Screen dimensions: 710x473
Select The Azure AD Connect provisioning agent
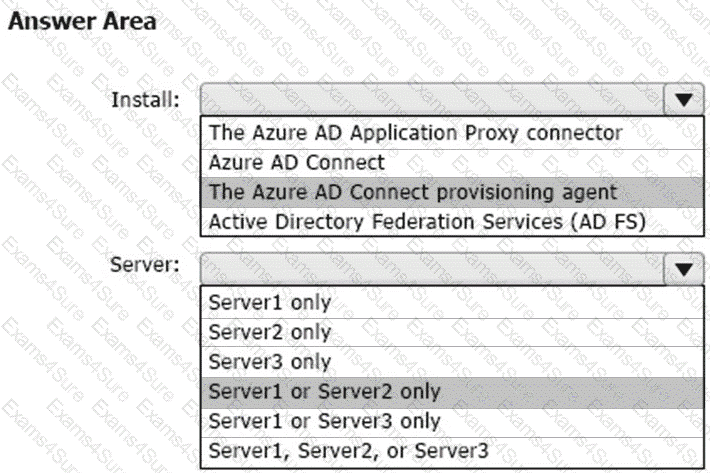coord(413,190)
